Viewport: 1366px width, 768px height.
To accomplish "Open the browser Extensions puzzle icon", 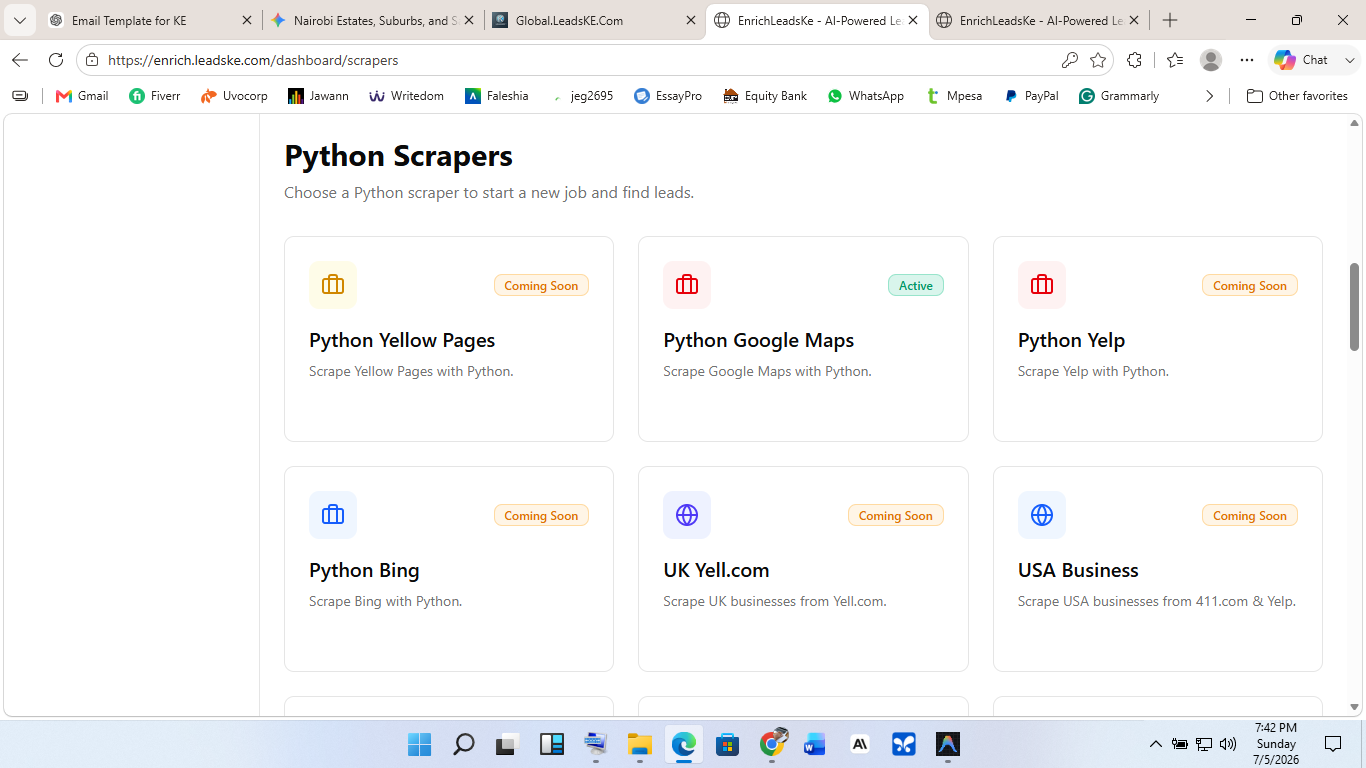I will tap(1134, 60).
